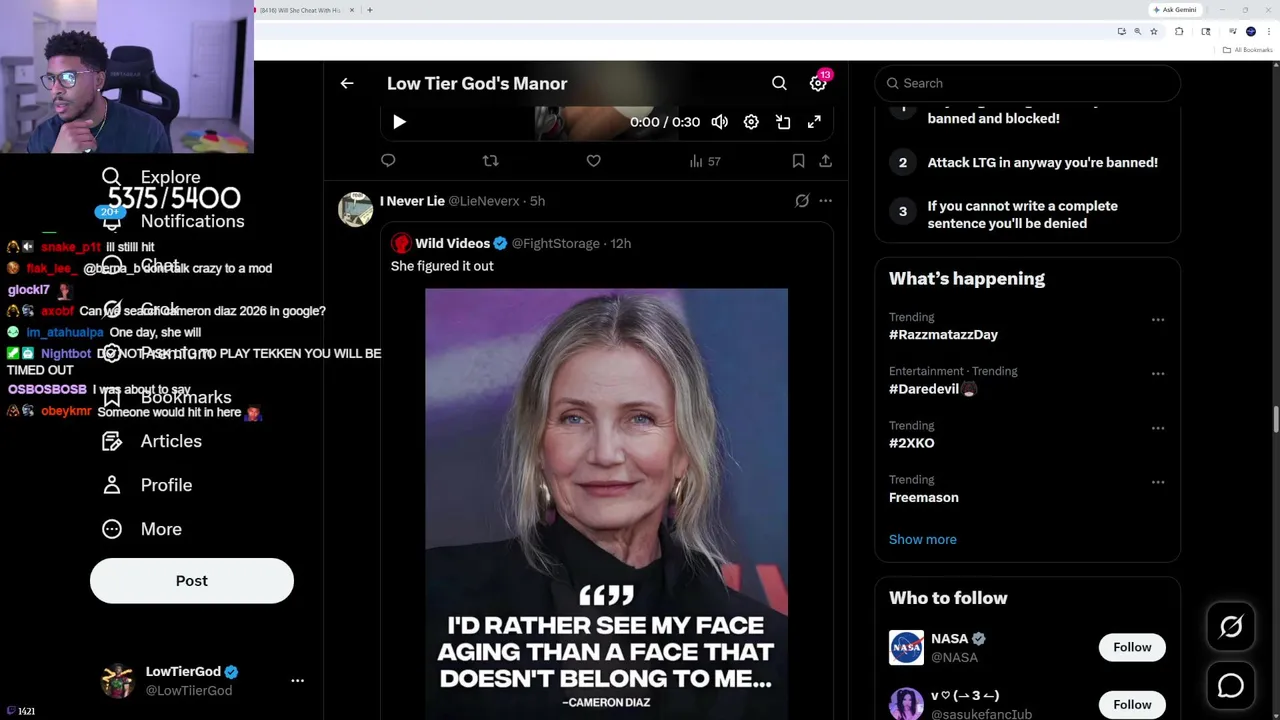Open more options for #Daredevil trend
1280x720 pixels.
1158,374
